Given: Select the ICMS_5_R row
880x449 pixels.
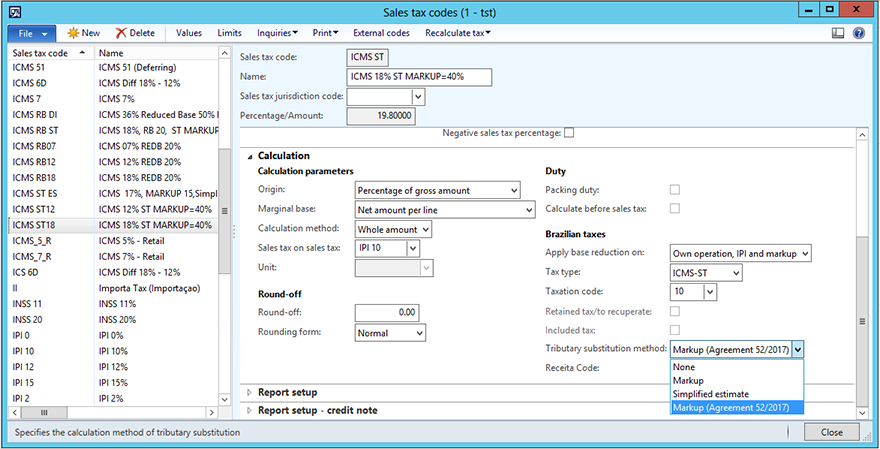Looking at the screenshot, I should click(113, 241).
